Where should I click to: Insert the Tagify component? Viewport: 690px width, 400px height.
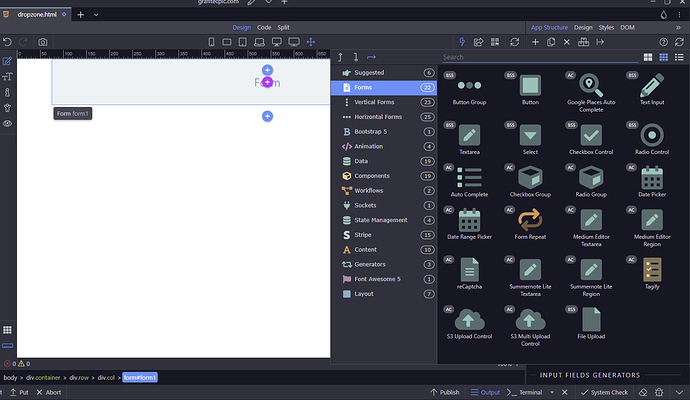click(x=652, y=274)
